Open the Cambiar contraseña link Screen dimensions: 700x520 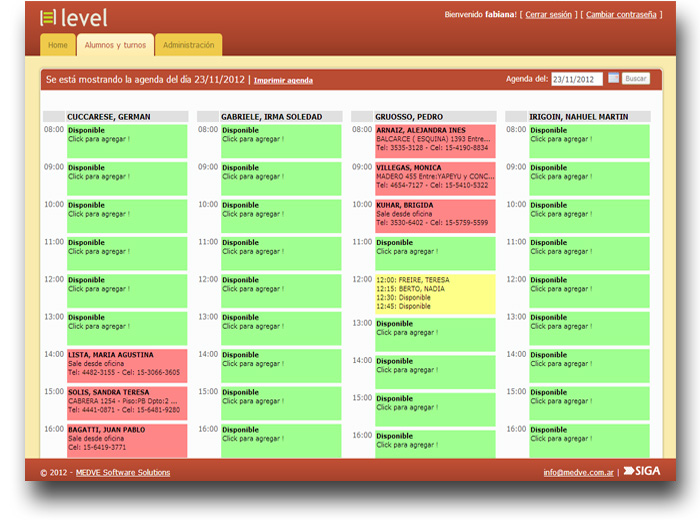[x=621, y=15]
